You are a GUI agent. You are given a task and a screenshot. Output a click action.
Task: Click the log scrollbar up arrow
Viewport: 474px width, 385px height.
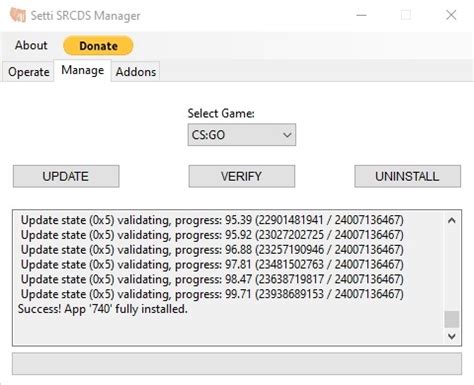(452, 220)
